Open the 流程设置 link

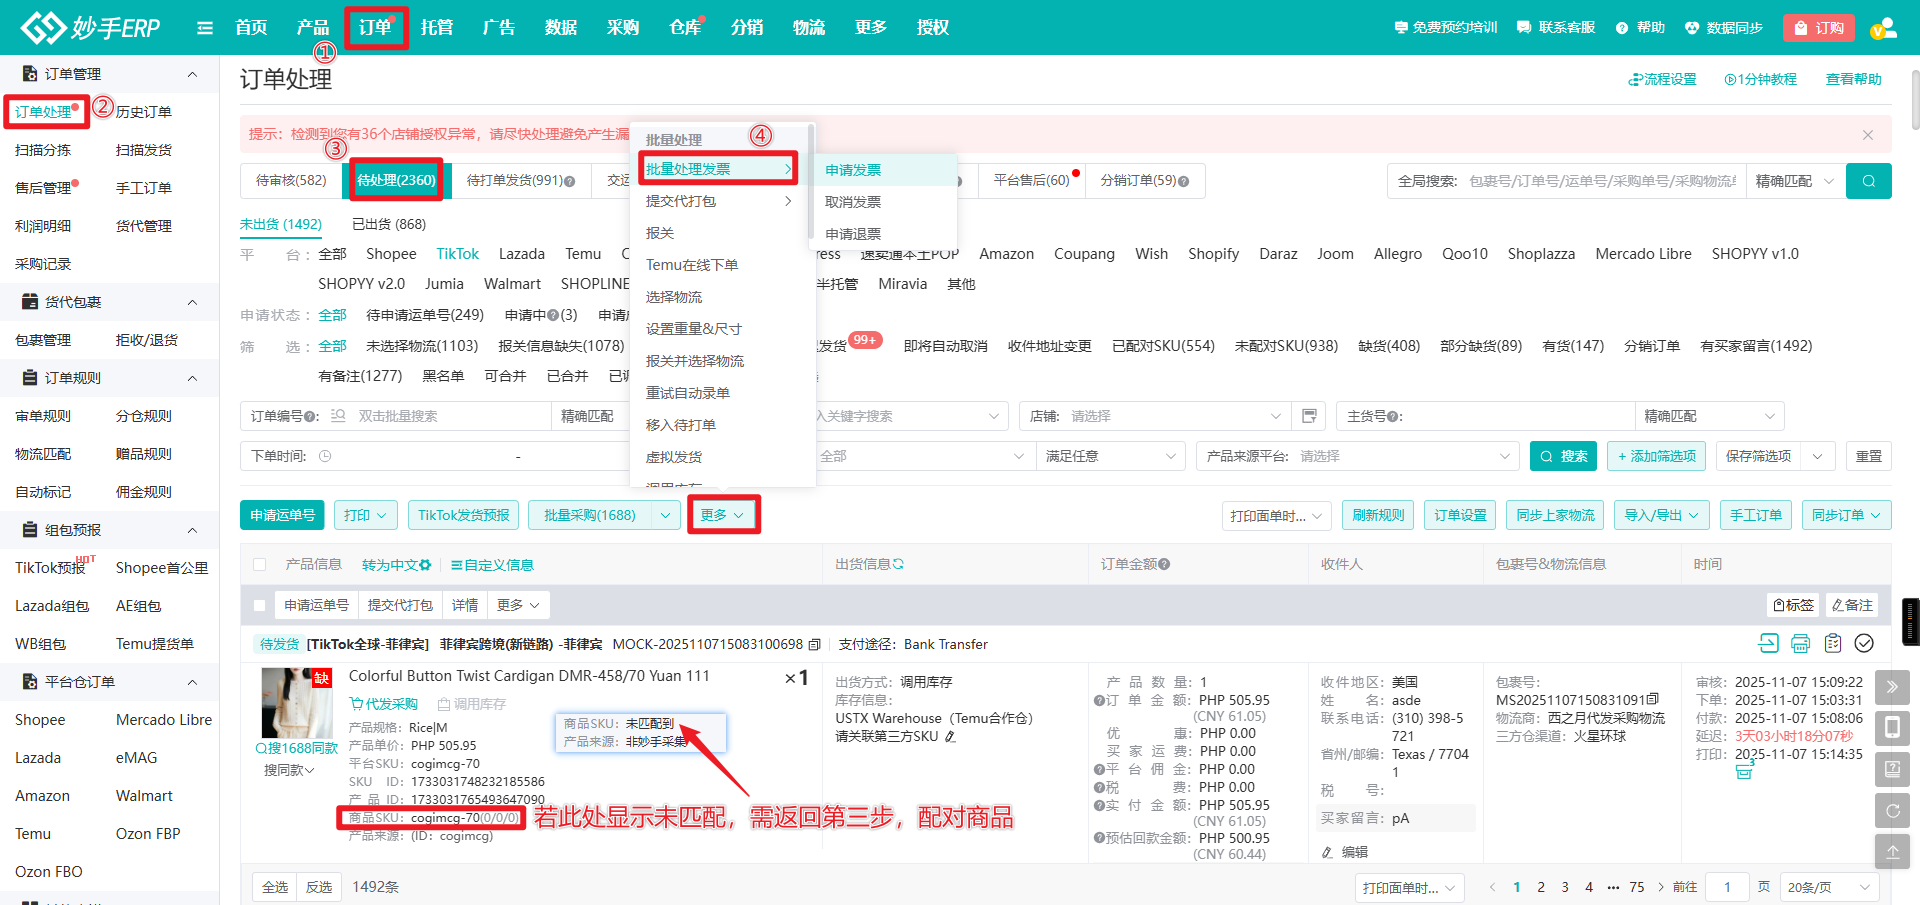[x=1662, y=79]
